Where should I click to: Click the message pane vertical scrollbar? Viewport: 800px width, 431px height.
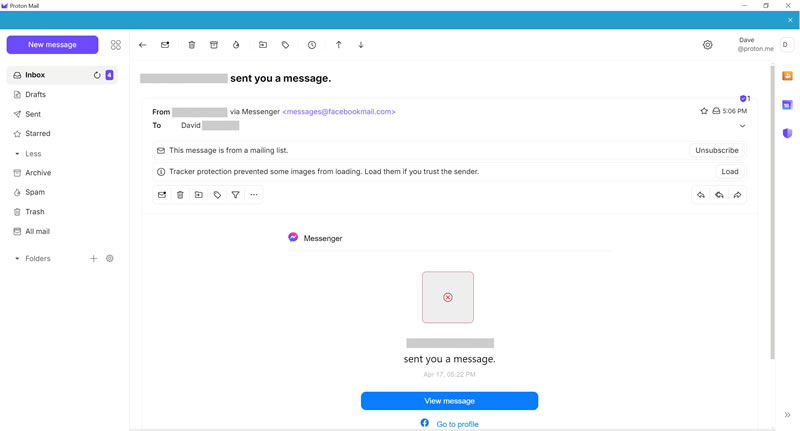(772, 212)
